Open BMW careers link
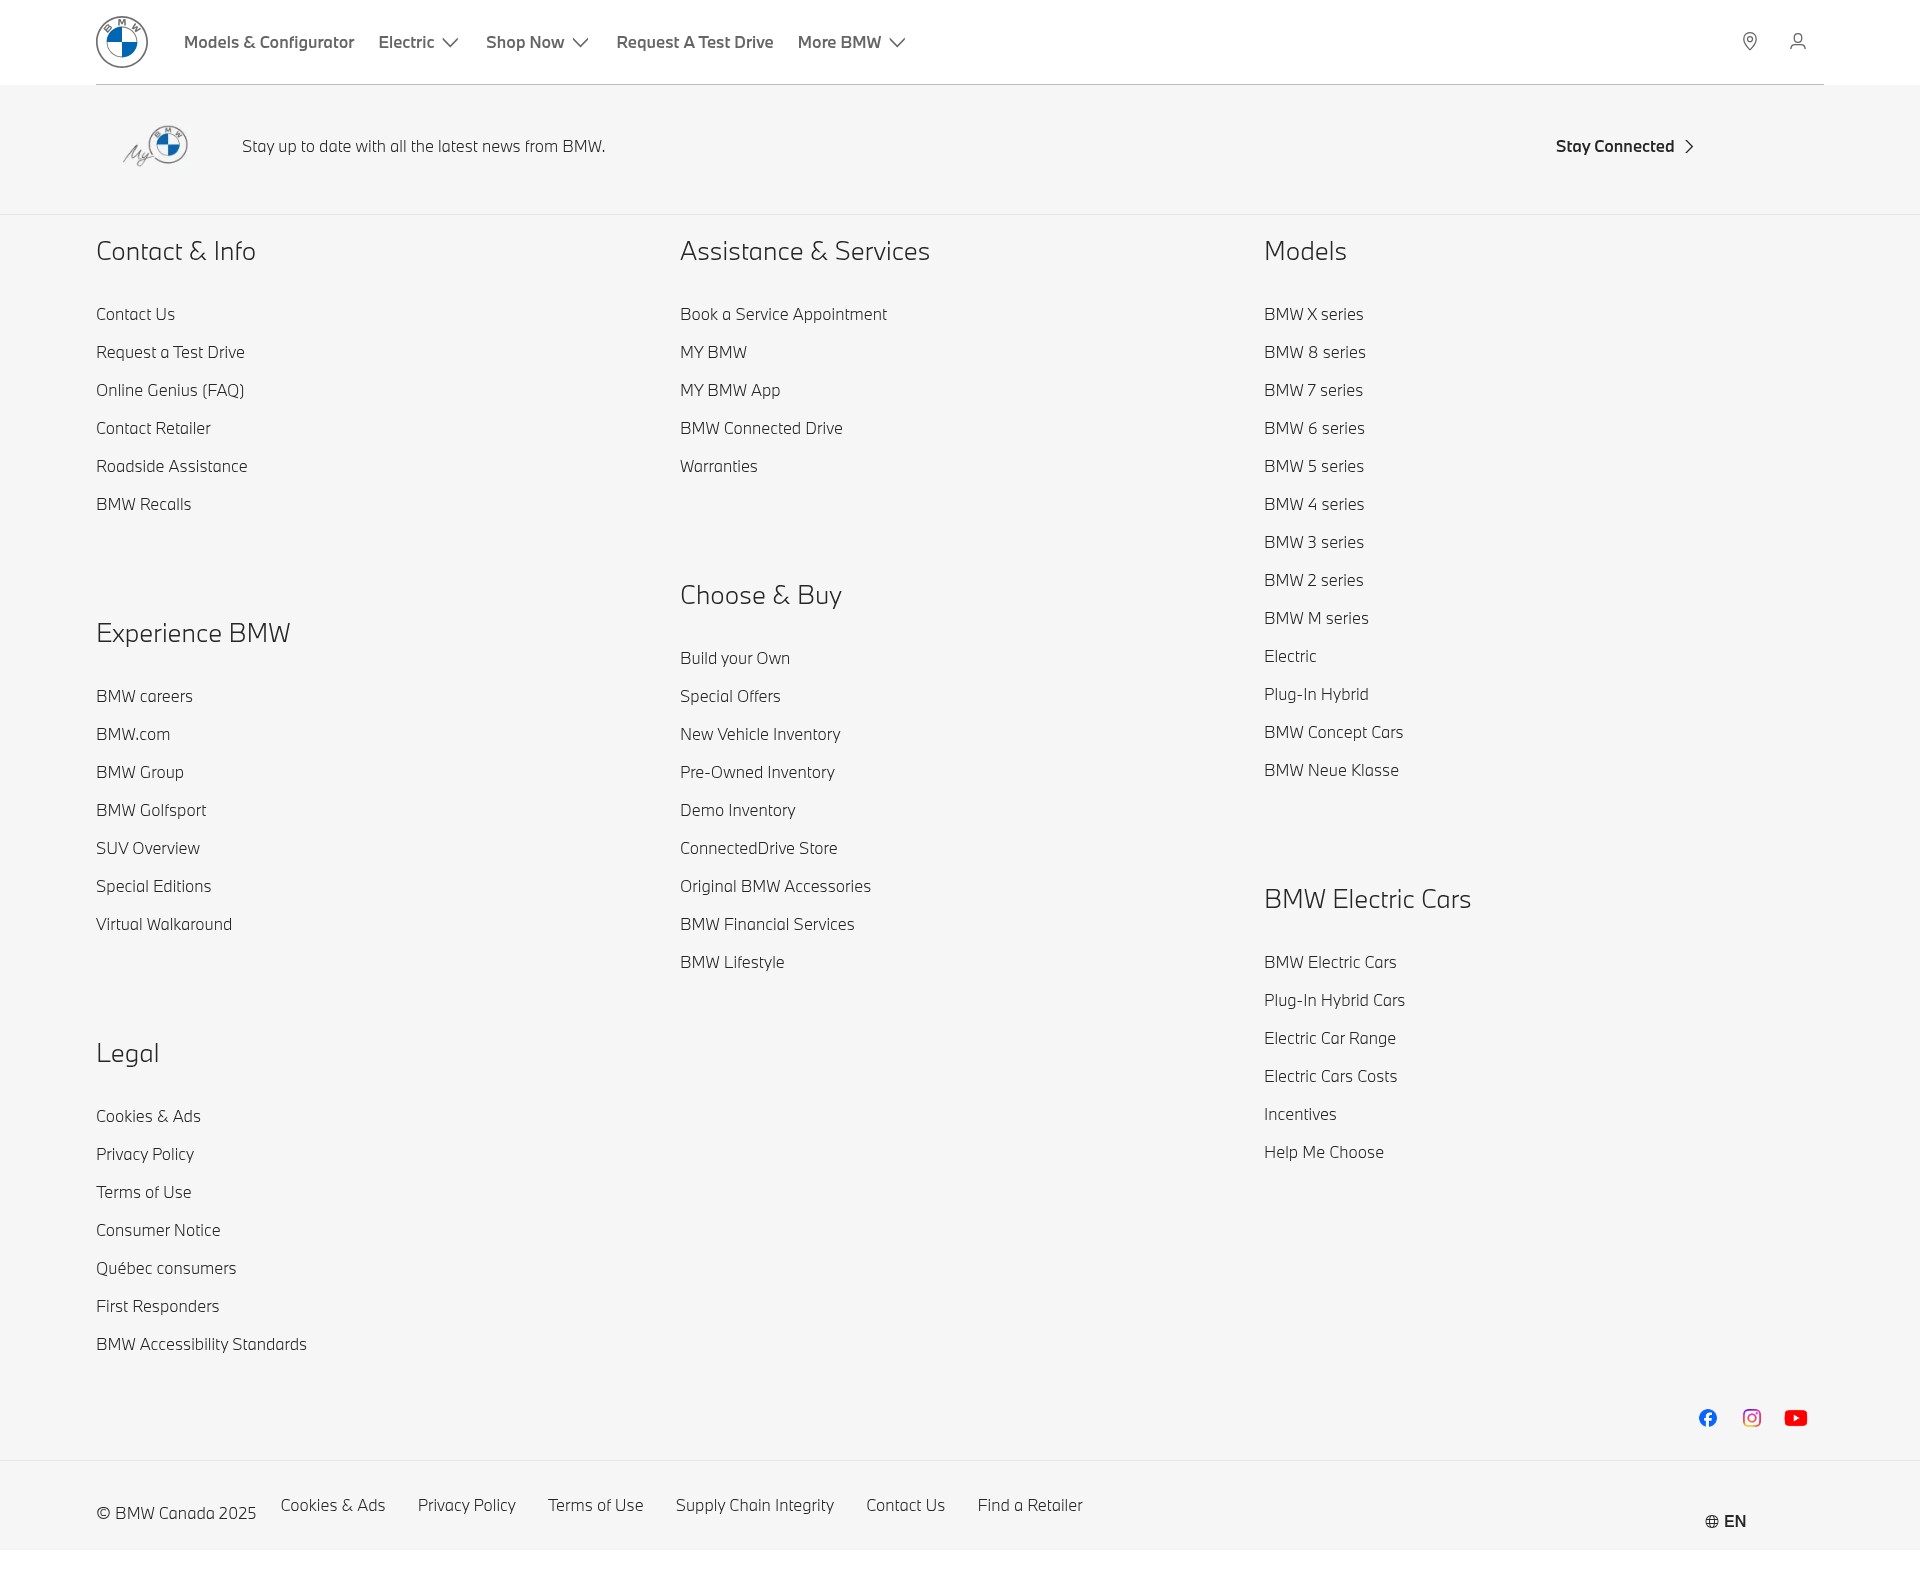1920x1582 pixels. pyautogui.click(x=144, y=696)
